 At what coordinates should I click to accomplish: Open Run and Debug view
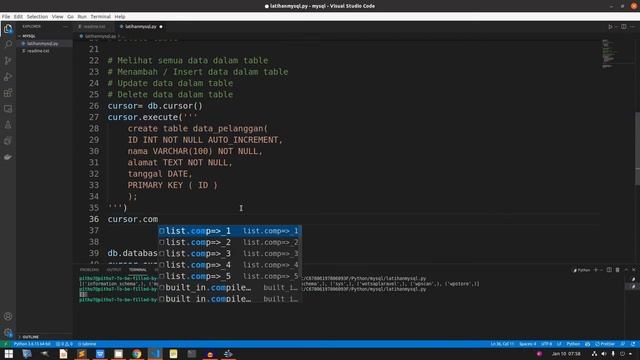[x=8, y=77]
